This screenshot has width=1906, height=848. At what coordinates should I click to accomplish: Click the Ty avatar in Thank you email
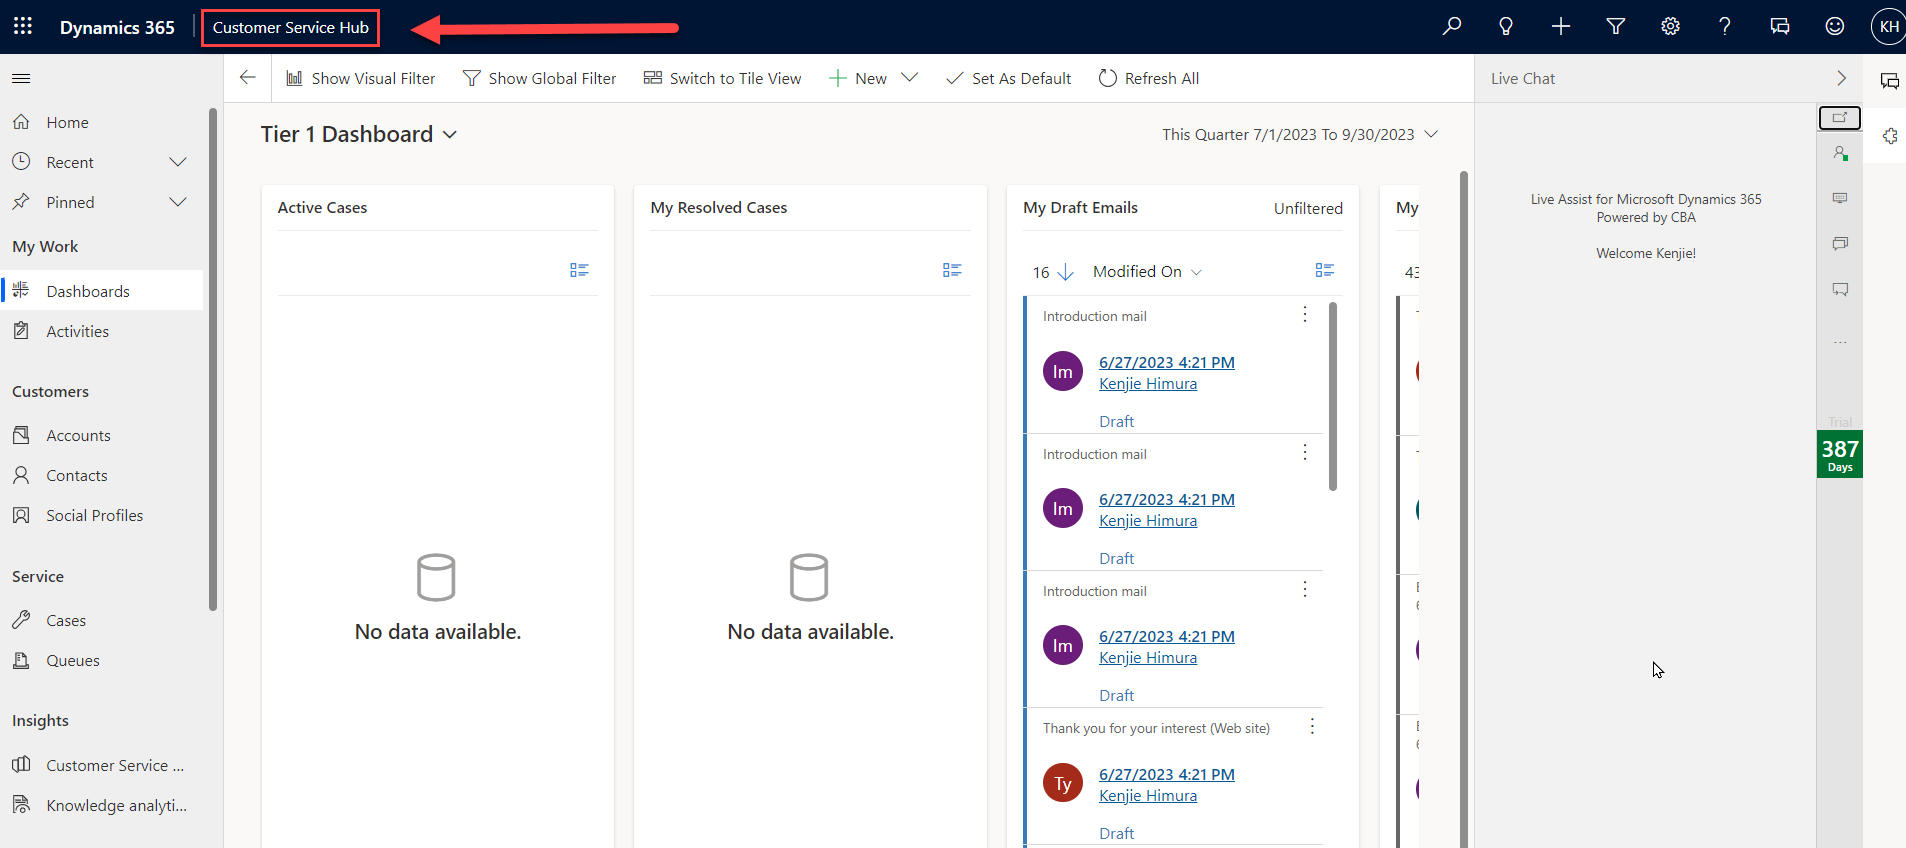(1063, 783)
